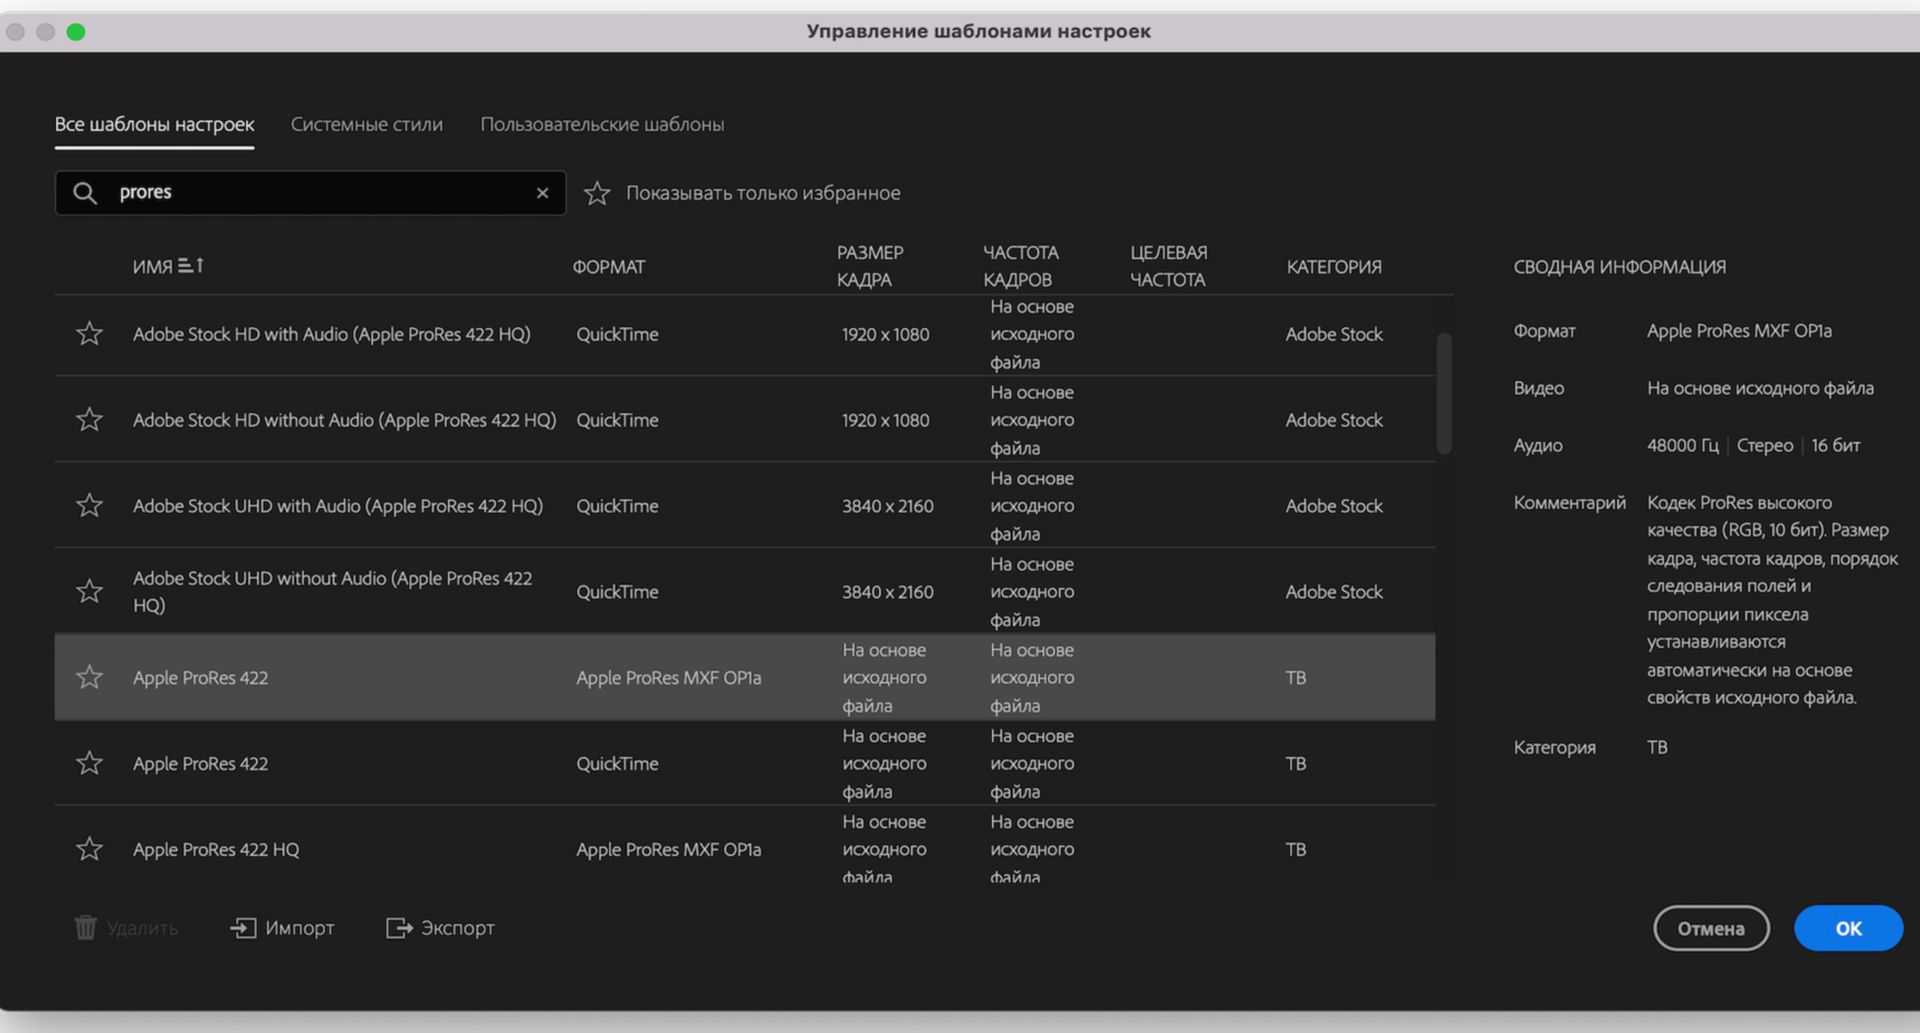Select "Adobe Stock UHD with Audio (Apple ProRes 422 HQ)"
The width and height of the screenshot is (1920, 1033).
[338, 506]
